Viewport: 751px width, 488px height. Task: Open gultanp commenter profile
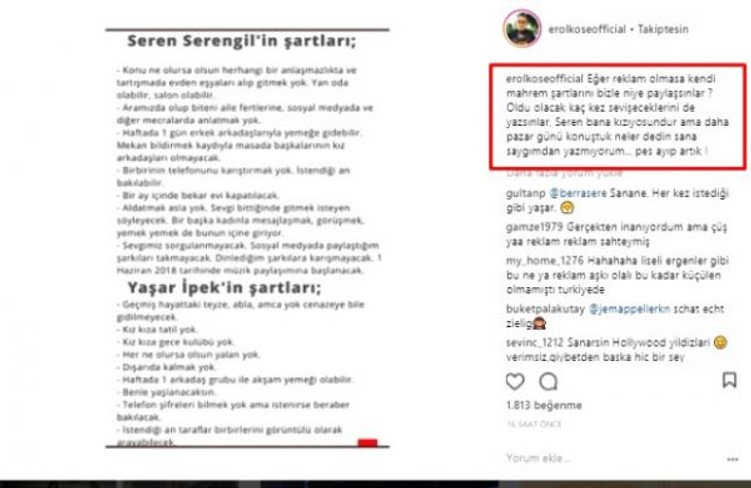525,194
